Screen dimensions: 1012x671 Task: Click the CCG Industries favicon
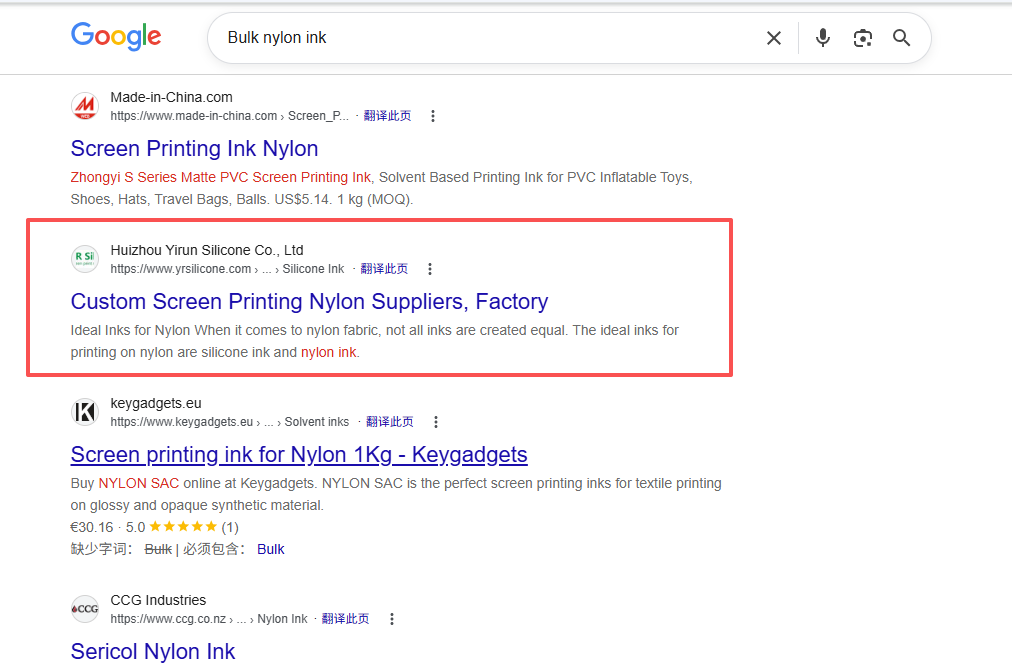coord(85,609)
